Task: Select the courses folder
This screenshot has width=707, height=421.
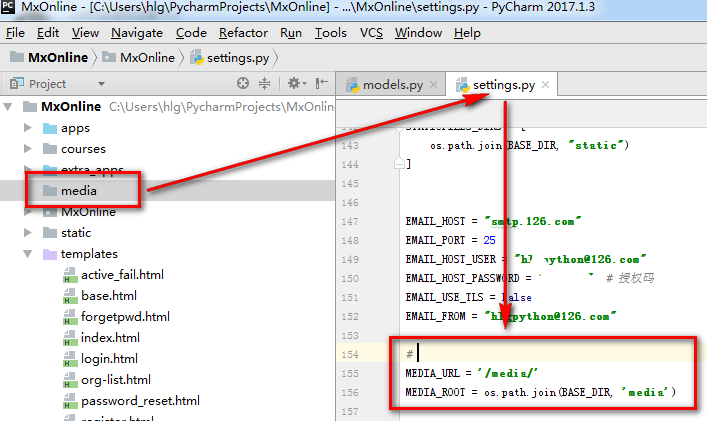Action: pos(83,149)
